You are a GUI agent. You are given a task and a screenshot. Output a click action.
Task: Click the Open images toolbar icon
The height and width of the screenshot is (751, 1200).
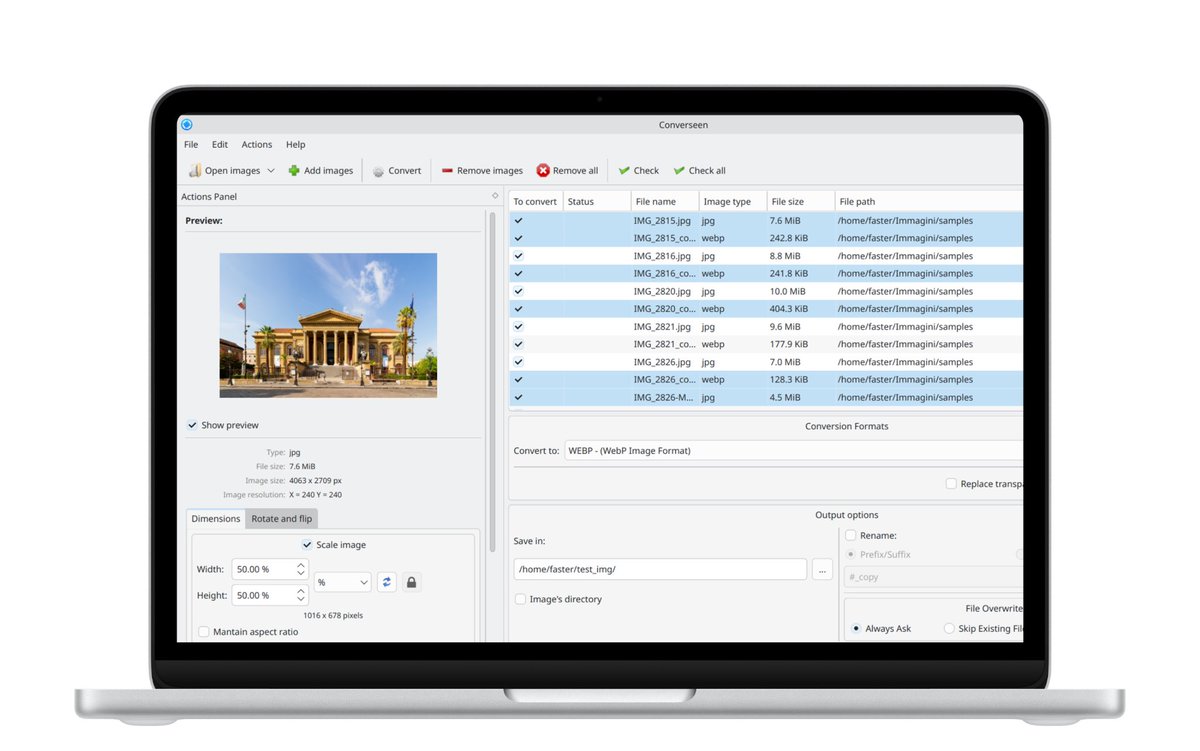(195, 171)
